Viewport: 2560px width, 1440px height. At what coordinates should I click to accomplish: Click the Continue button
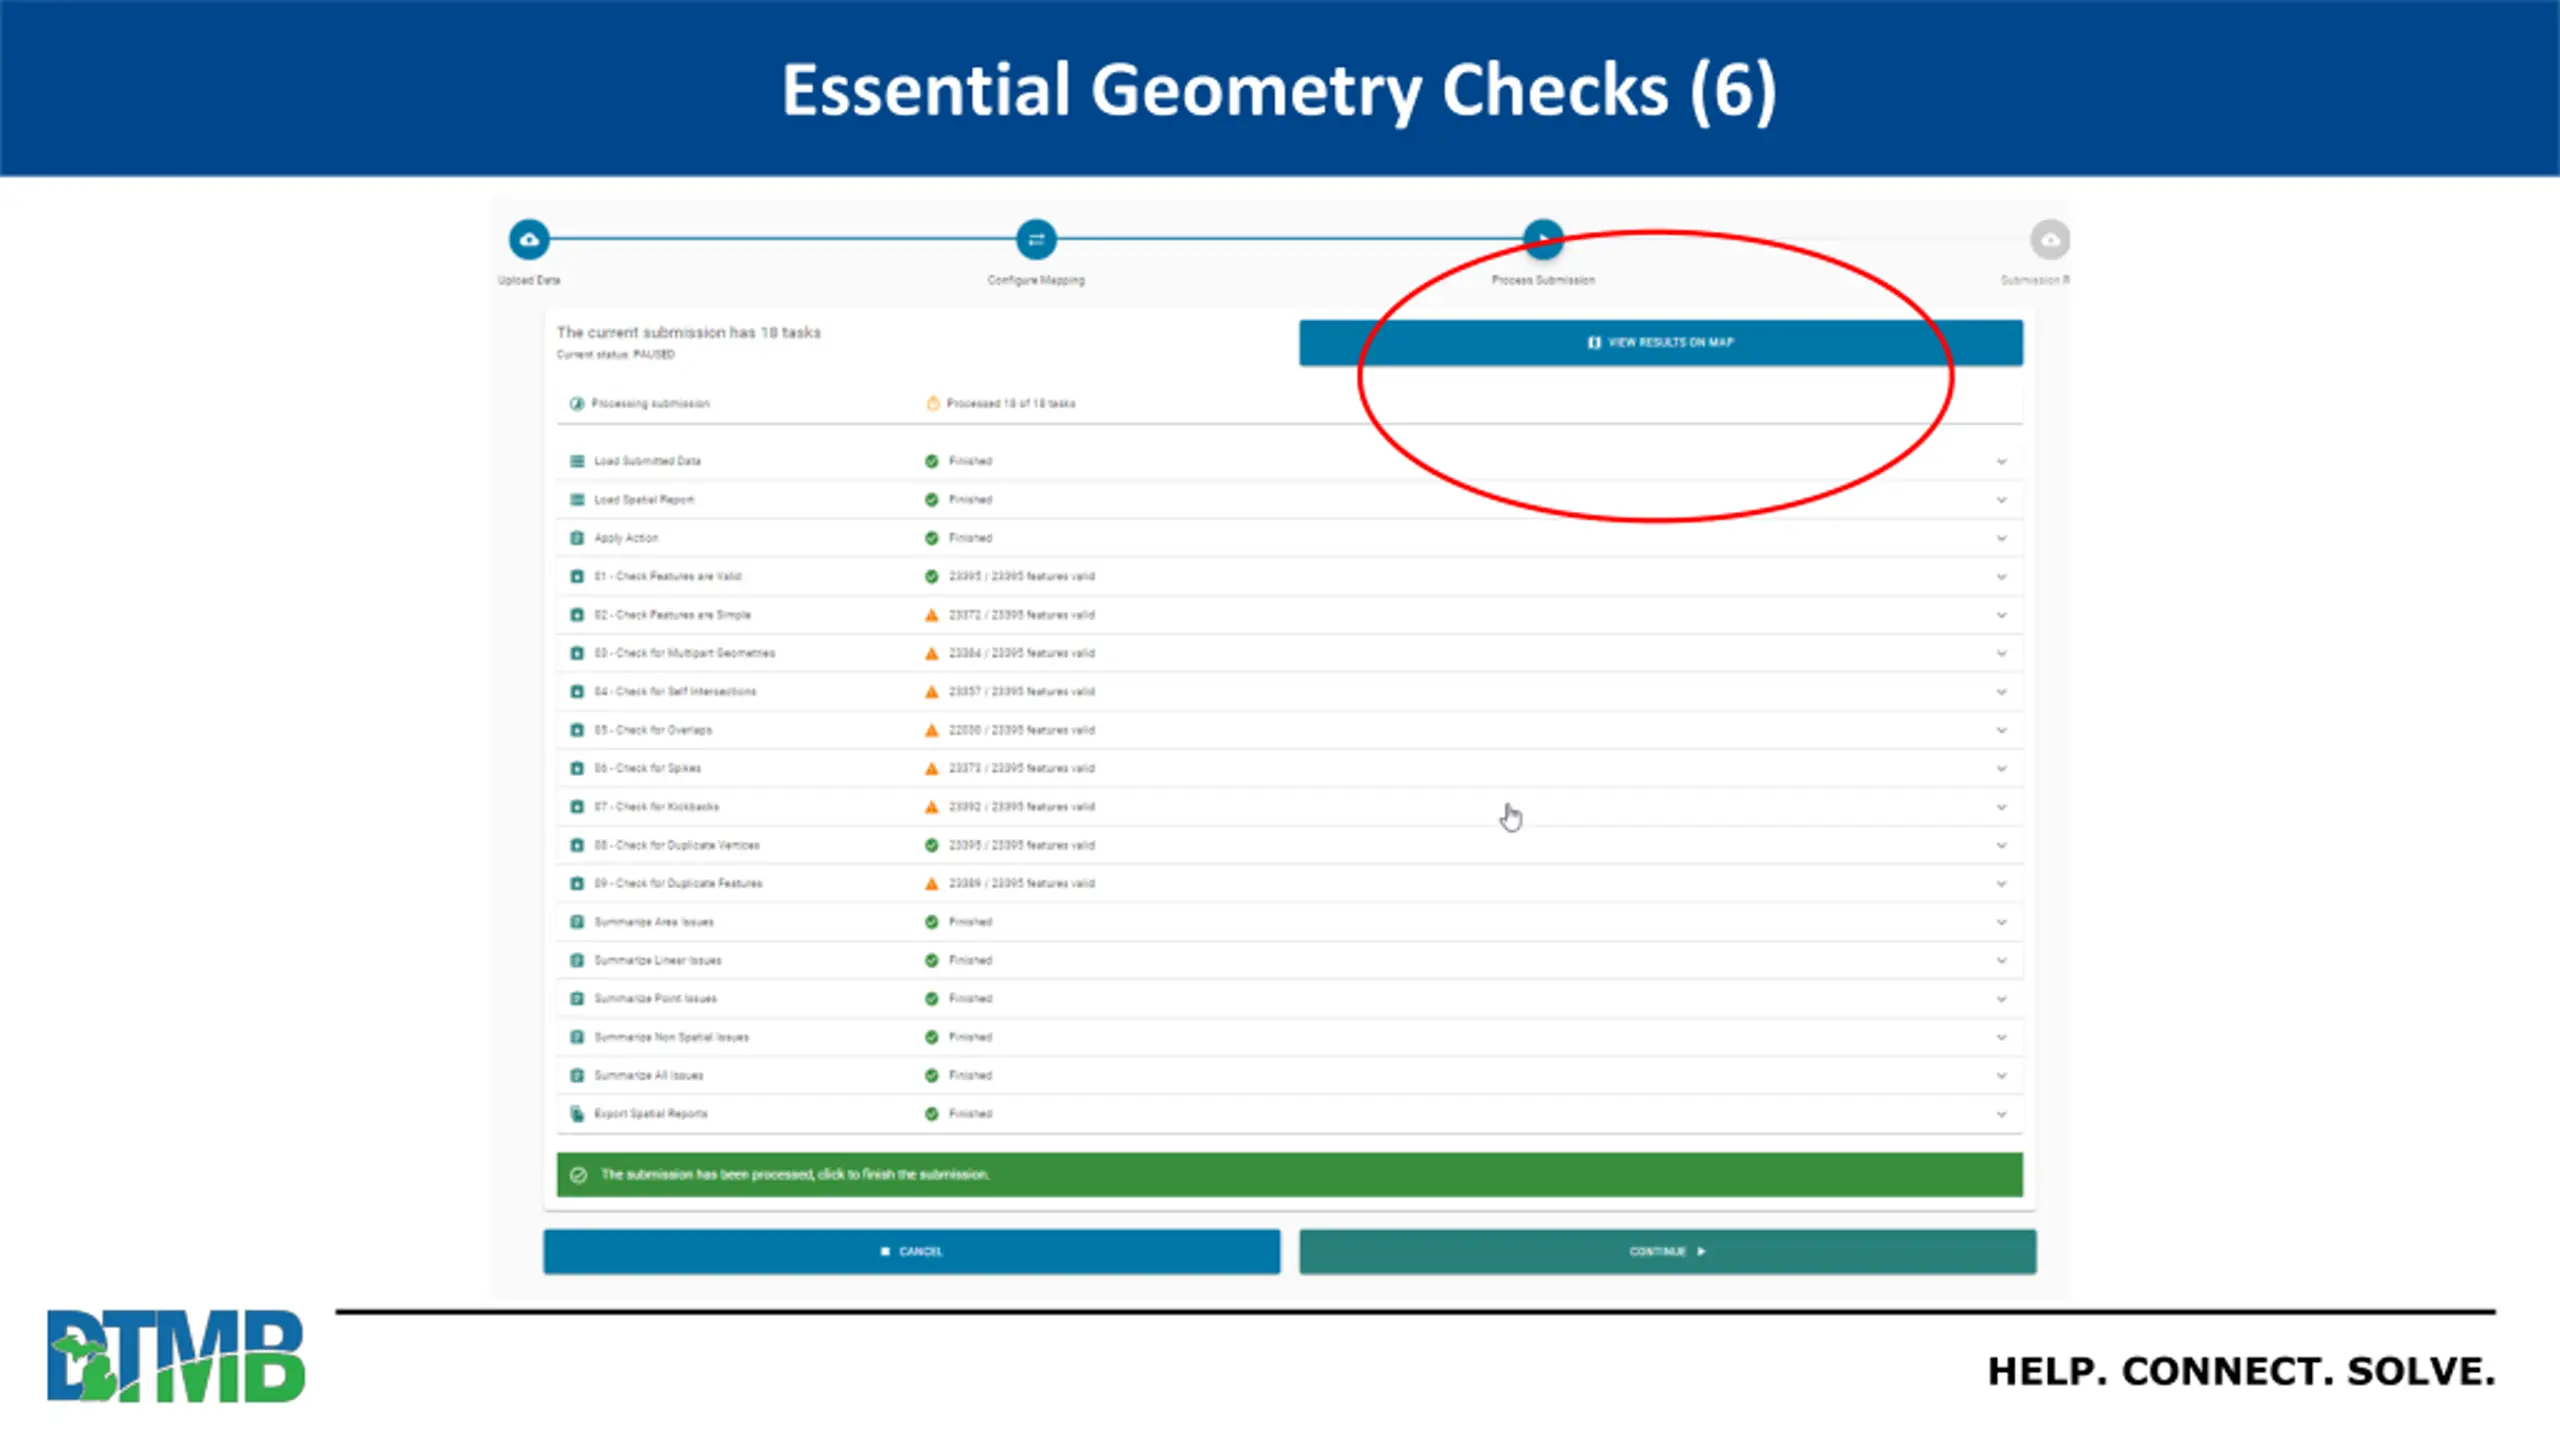[1667, 1251]
